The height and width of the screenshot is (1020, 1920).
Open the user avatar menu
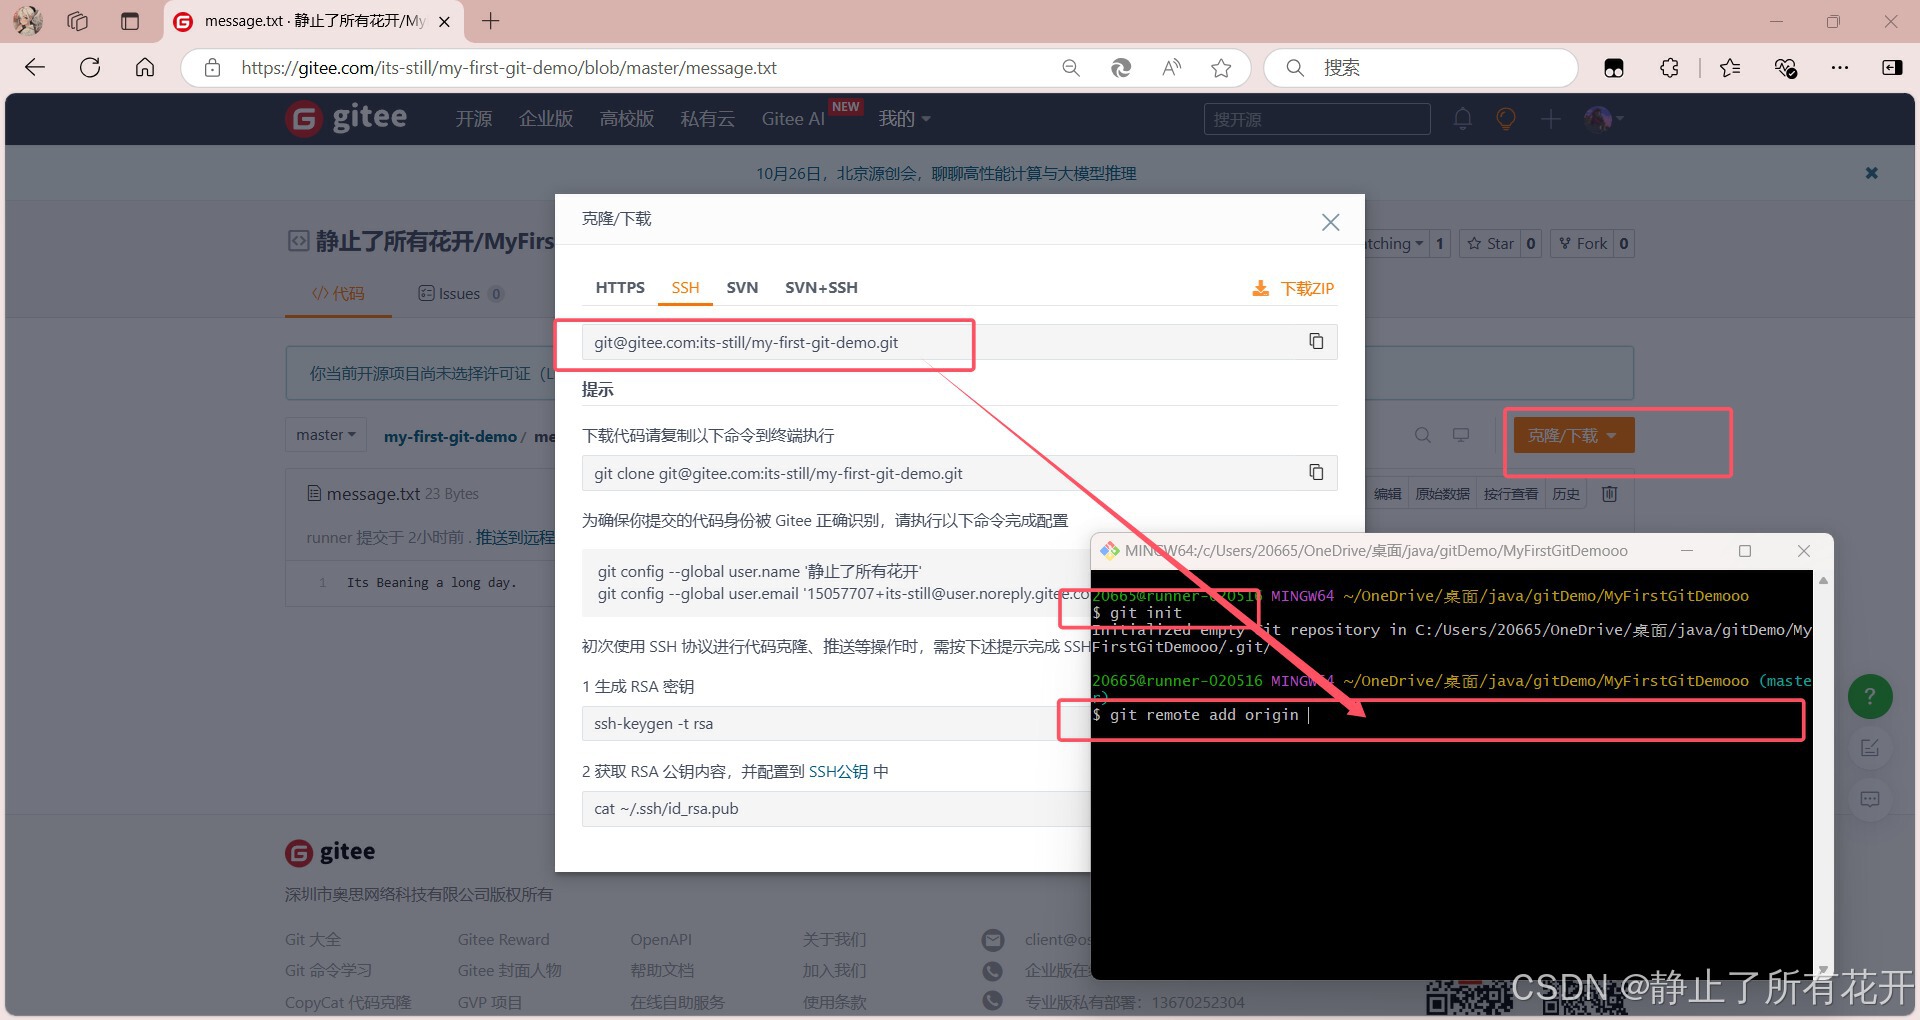pyautogui.click(x=1604, y=119)
